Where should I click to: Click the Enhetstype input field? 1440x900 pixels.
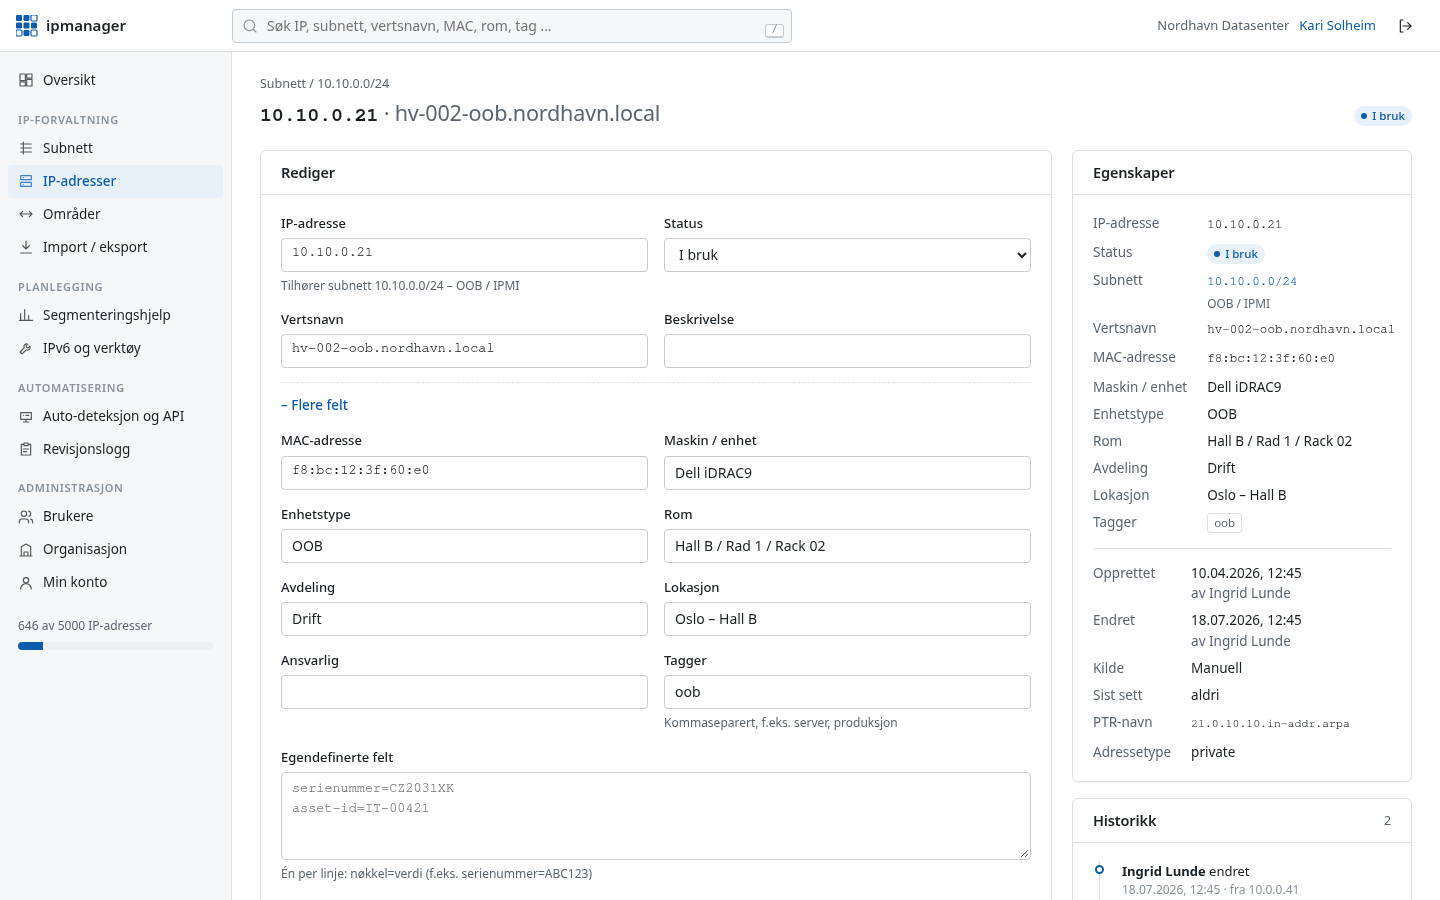(464, 546)
